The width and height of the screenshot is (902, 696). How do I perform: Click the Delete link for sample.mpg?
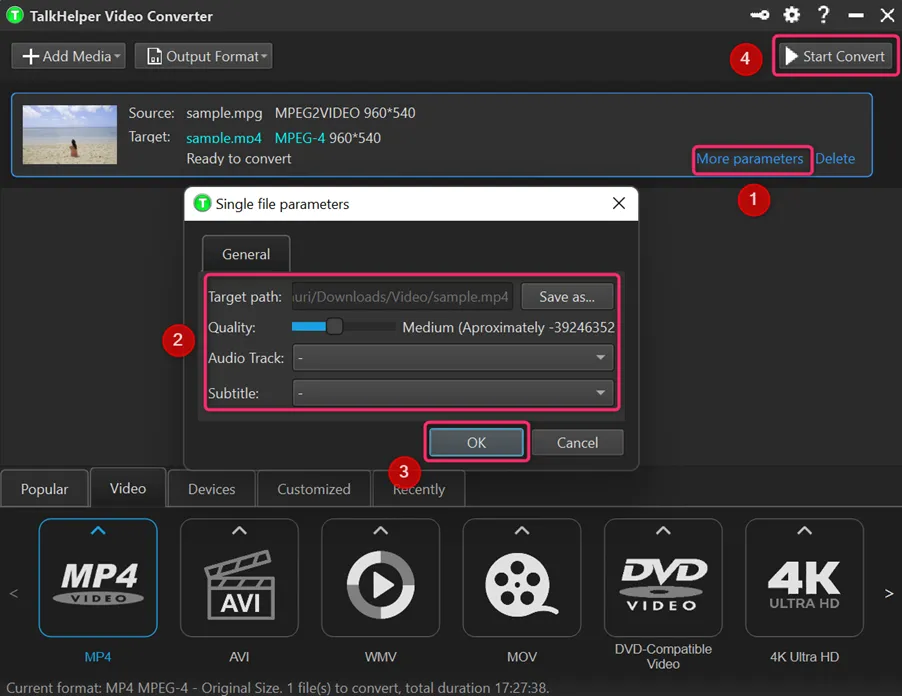coord(835,159)
